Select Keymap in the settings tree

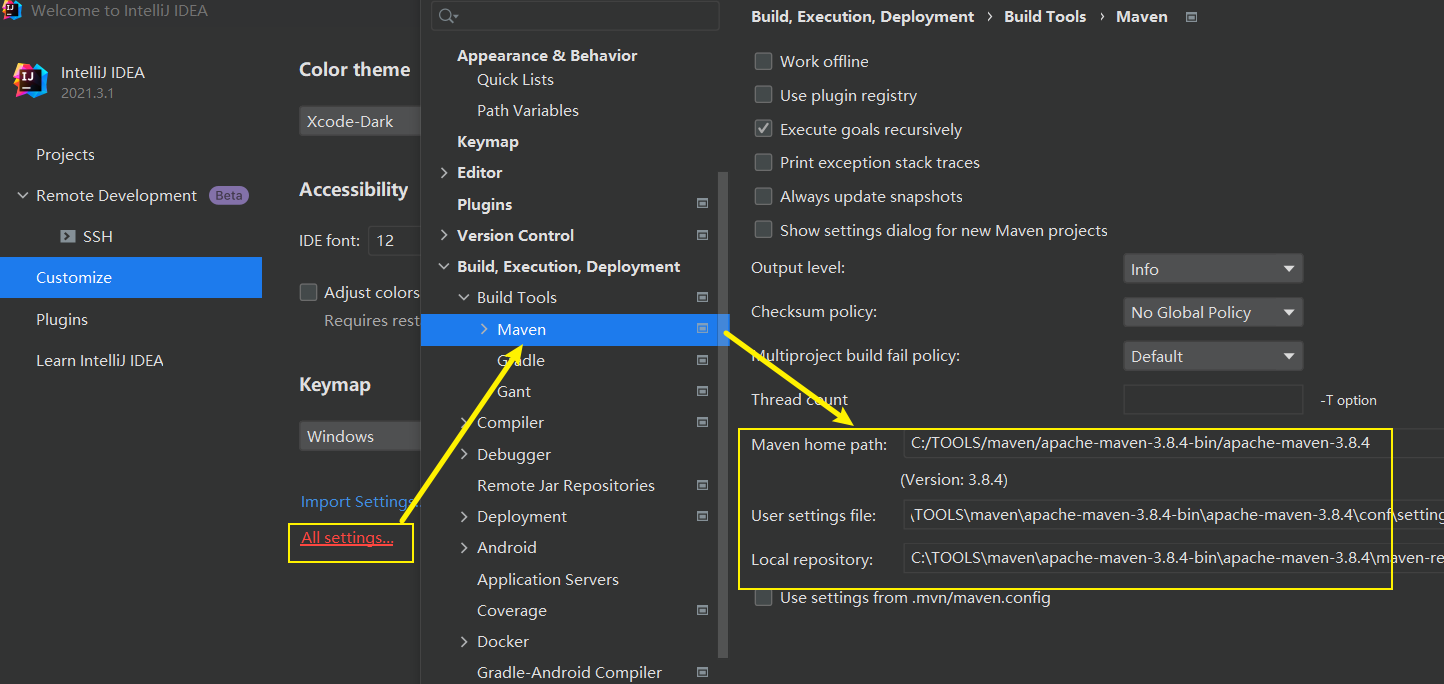[487, 141]
